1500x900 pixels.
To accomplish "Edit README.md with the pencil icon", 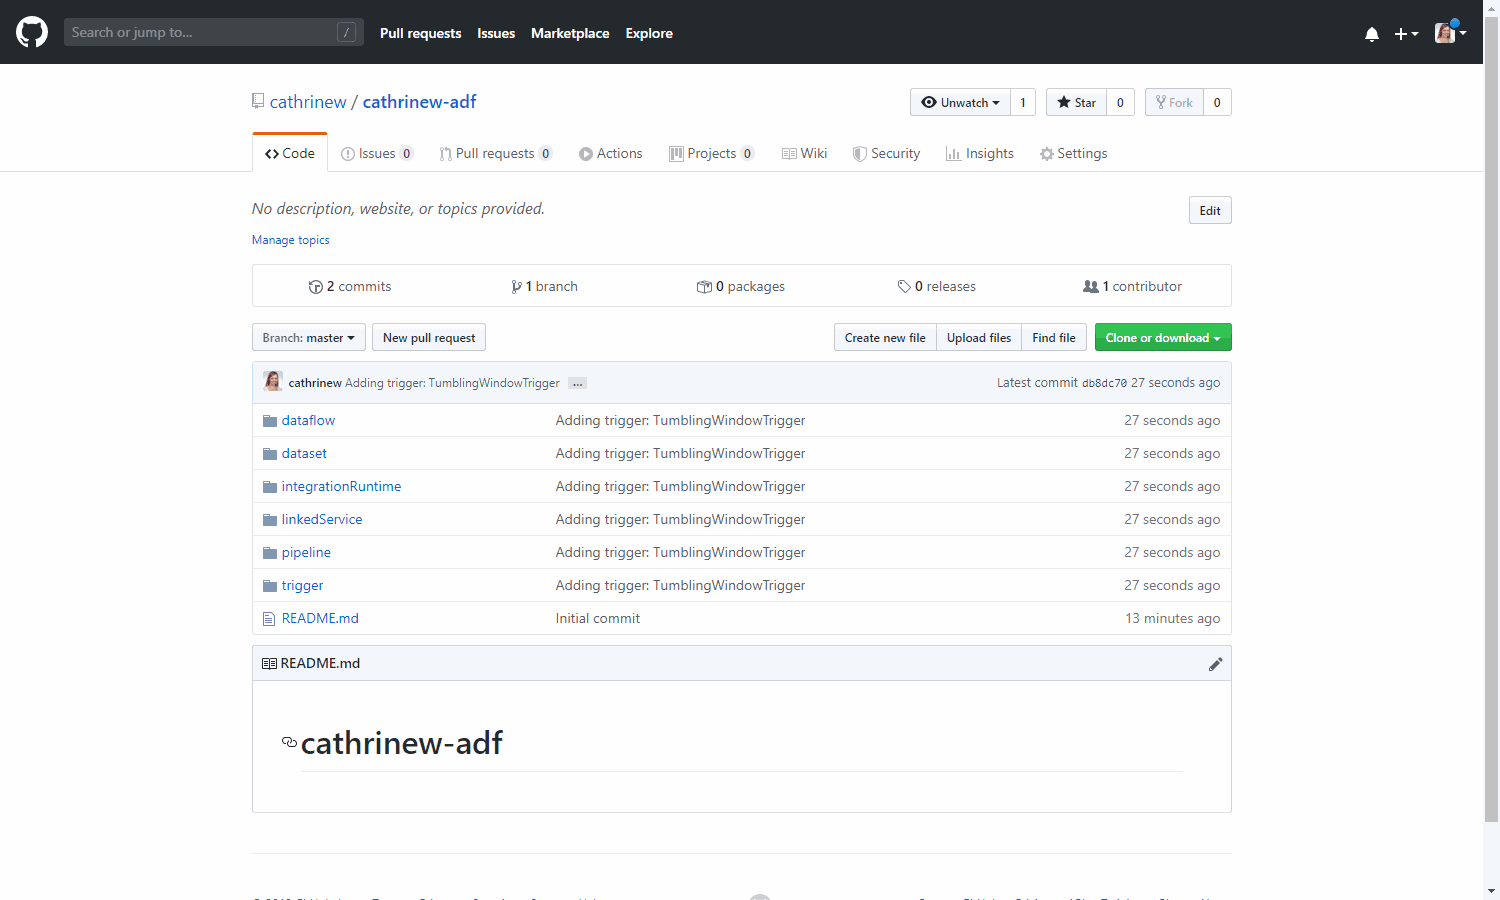I will coord(1215,664).
